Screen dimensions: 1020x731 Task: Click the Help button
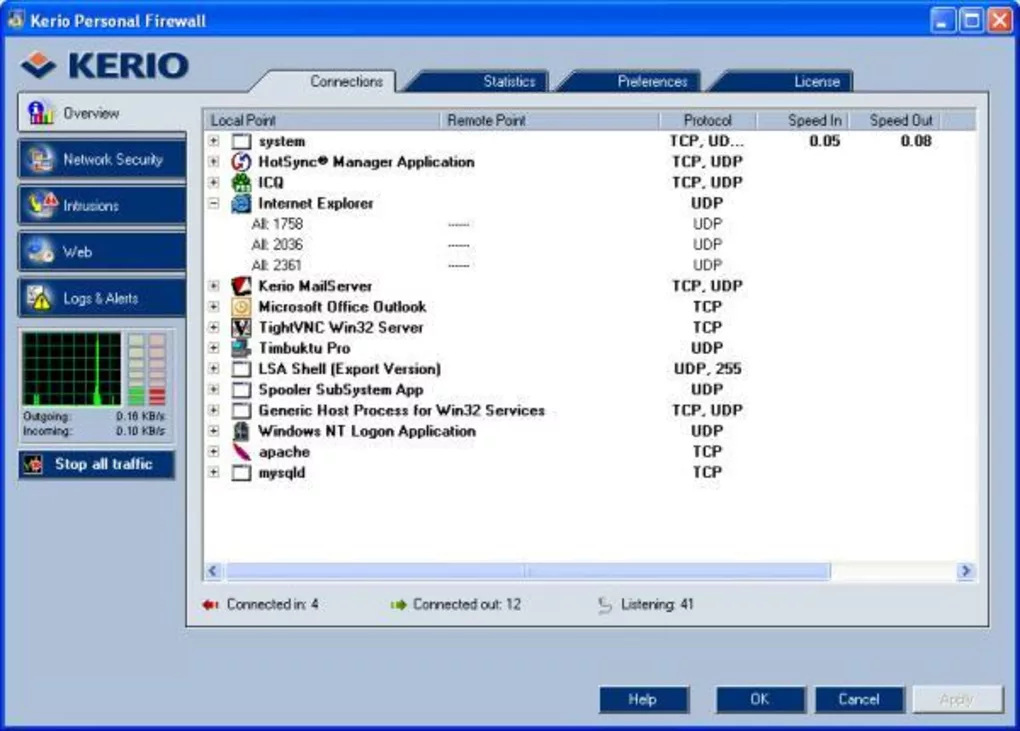[643, 699]
